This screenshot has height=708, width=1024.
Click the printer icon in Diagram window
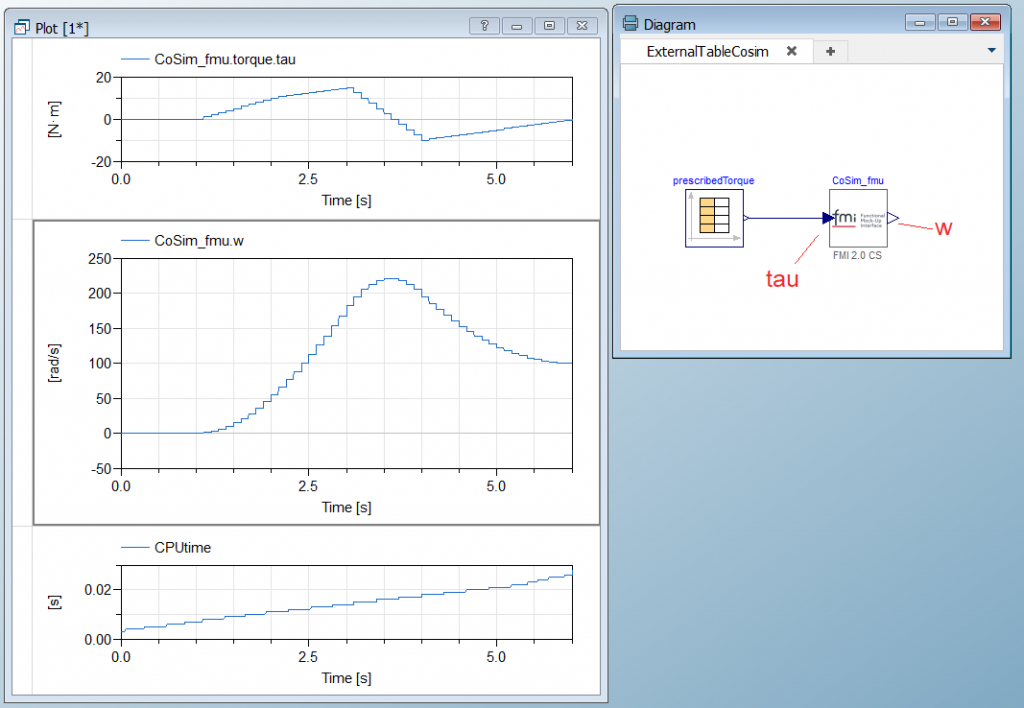[x=630, y=24]
